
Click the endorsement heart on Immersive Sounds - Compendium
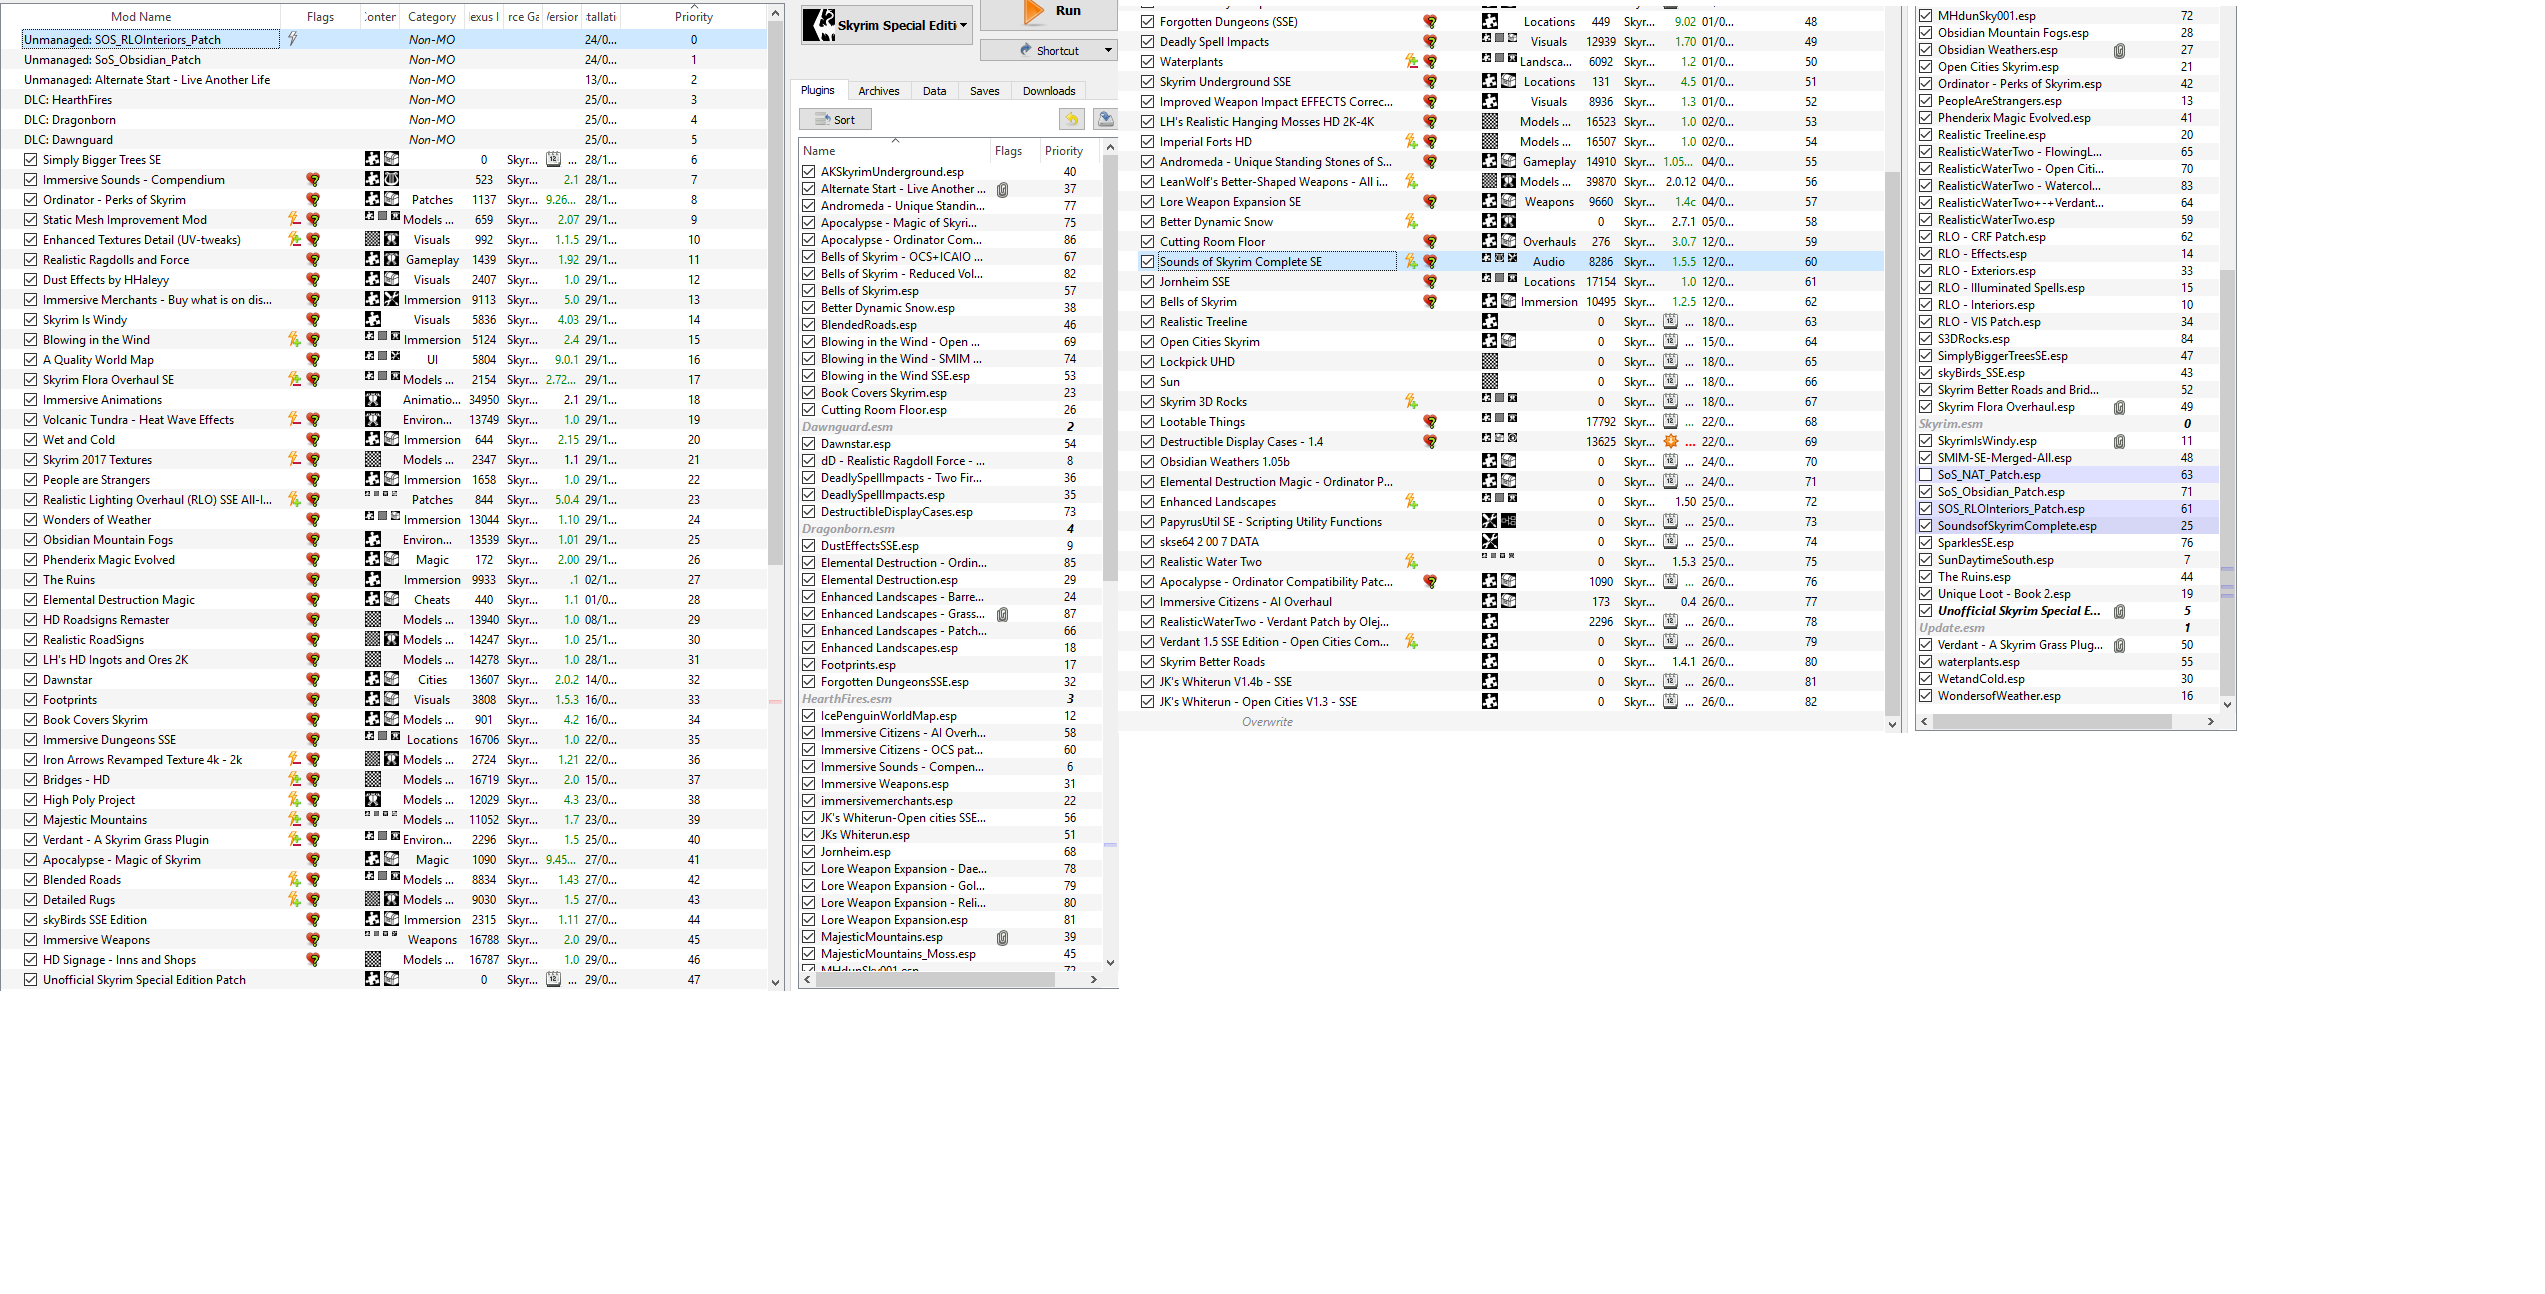[x=313, y=180]
